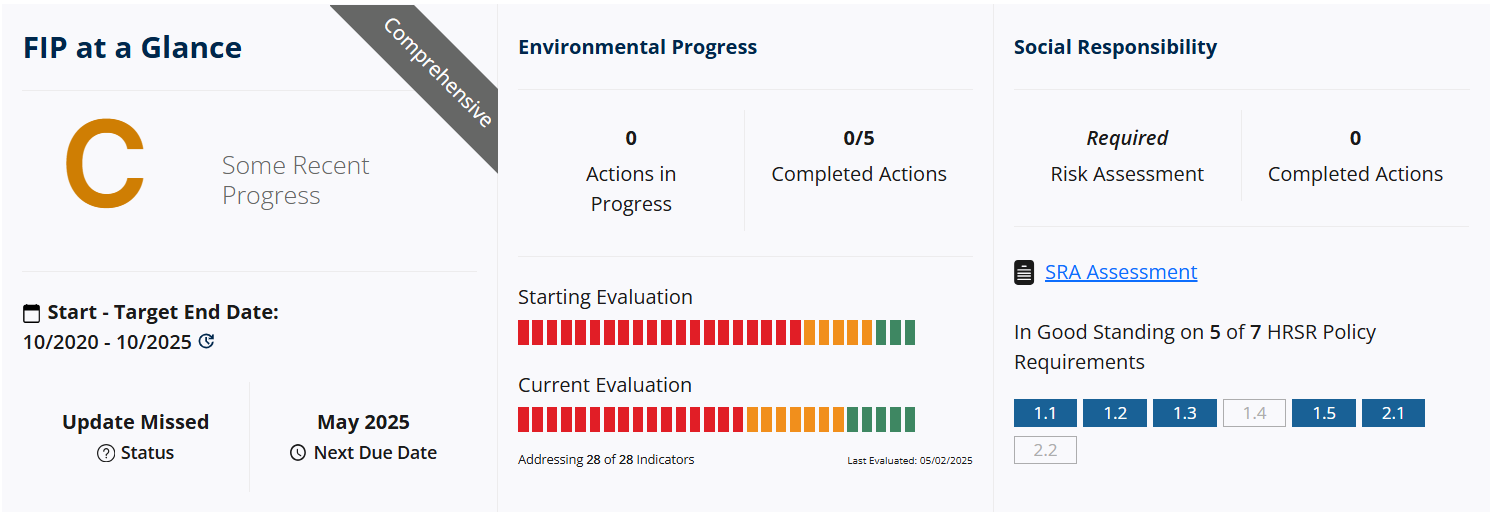Click the unfilled 1.4 requirement badge

pos(1254,413)
